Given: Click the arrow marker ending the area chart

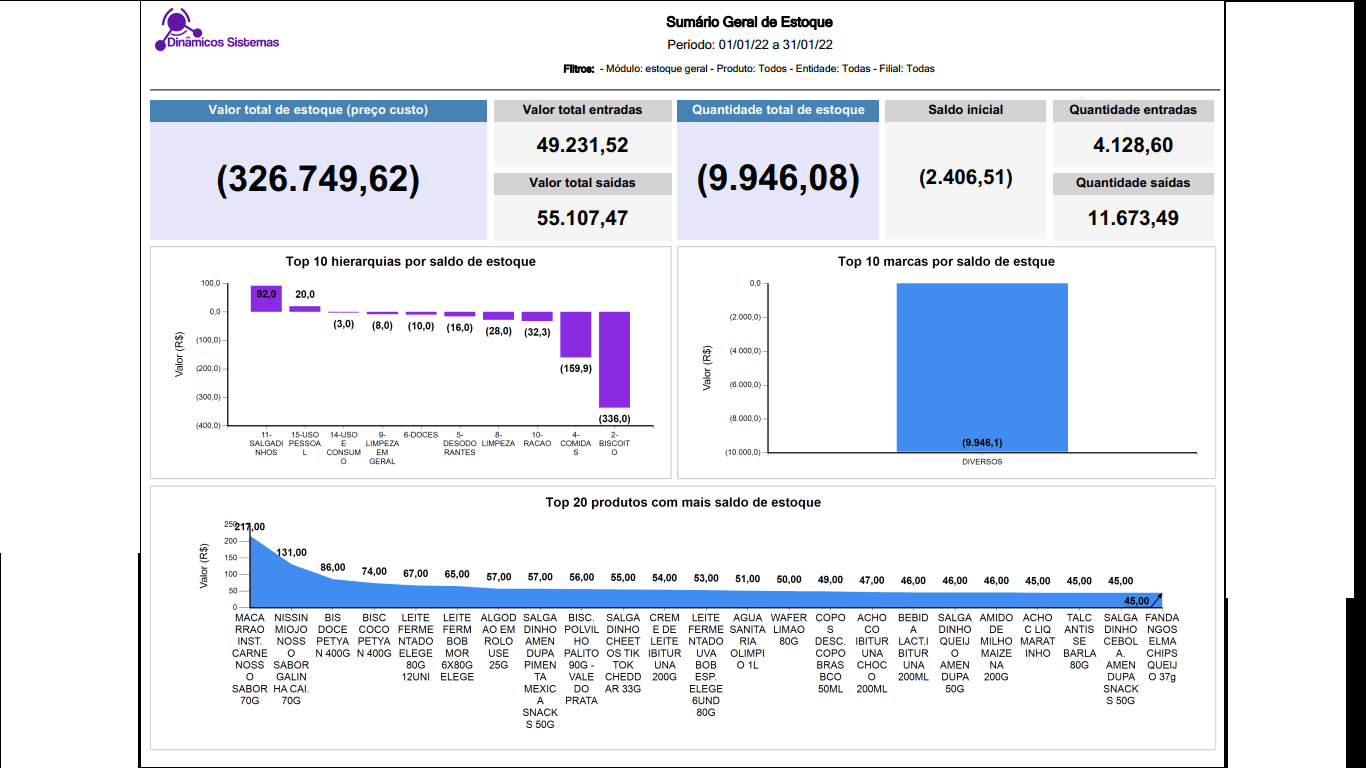Looking at the screenshot, I should (1157, 598).
